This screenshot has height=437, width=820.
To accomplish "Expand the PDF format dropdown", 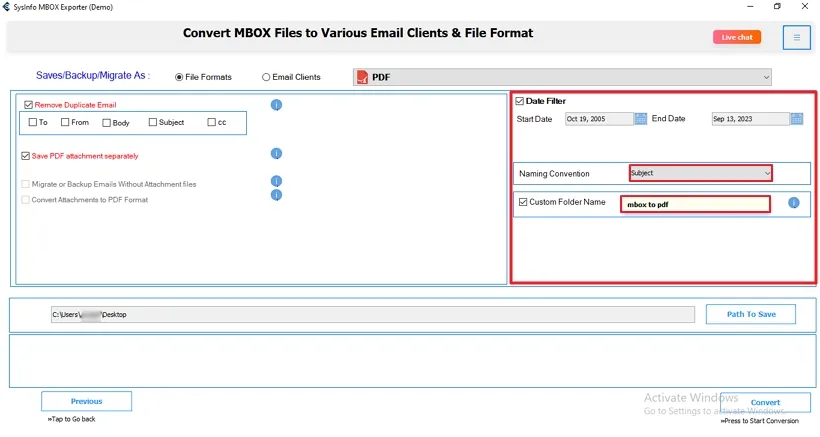I will (x=765, y=77).
